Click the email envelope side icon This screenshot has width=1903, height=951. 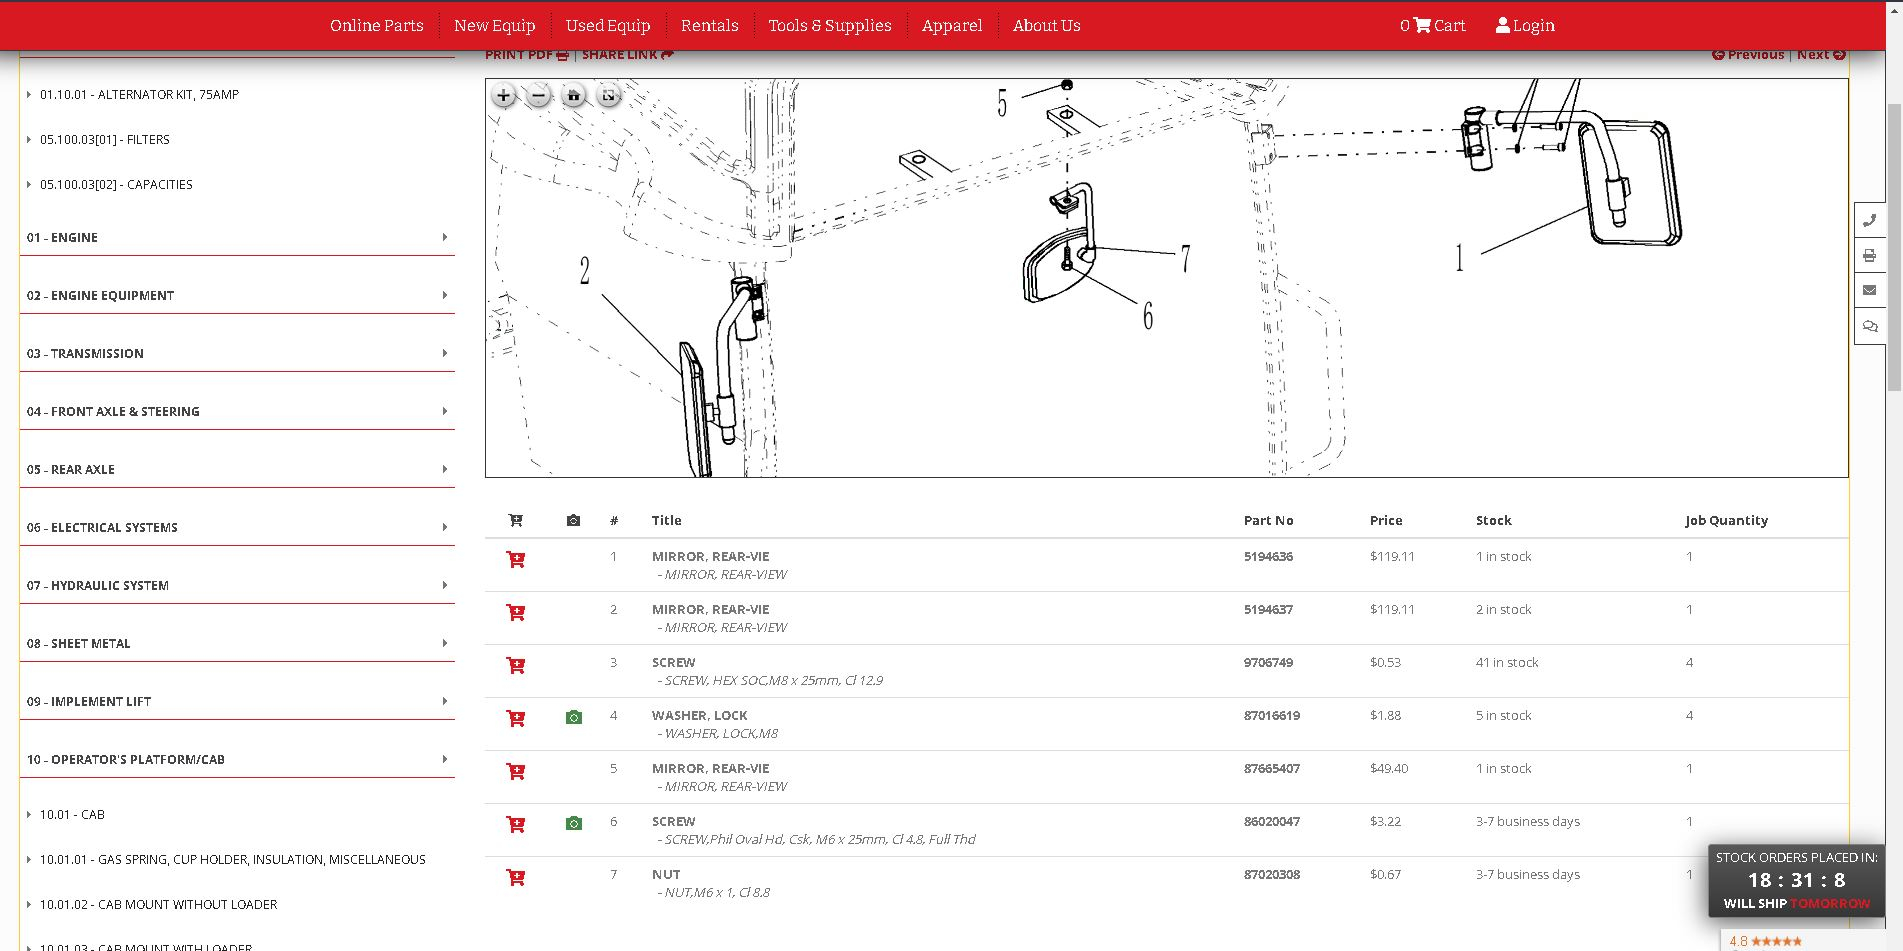point(1870,290)
